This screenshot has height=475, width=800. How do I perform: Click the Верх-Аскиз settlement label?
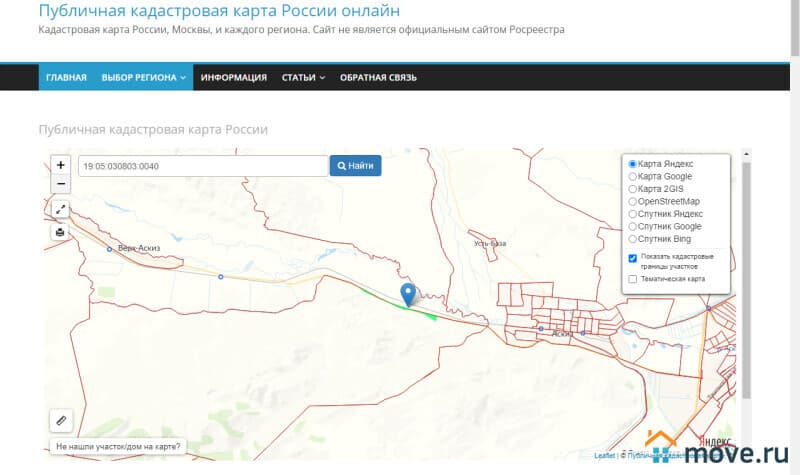tap(139, 248)
